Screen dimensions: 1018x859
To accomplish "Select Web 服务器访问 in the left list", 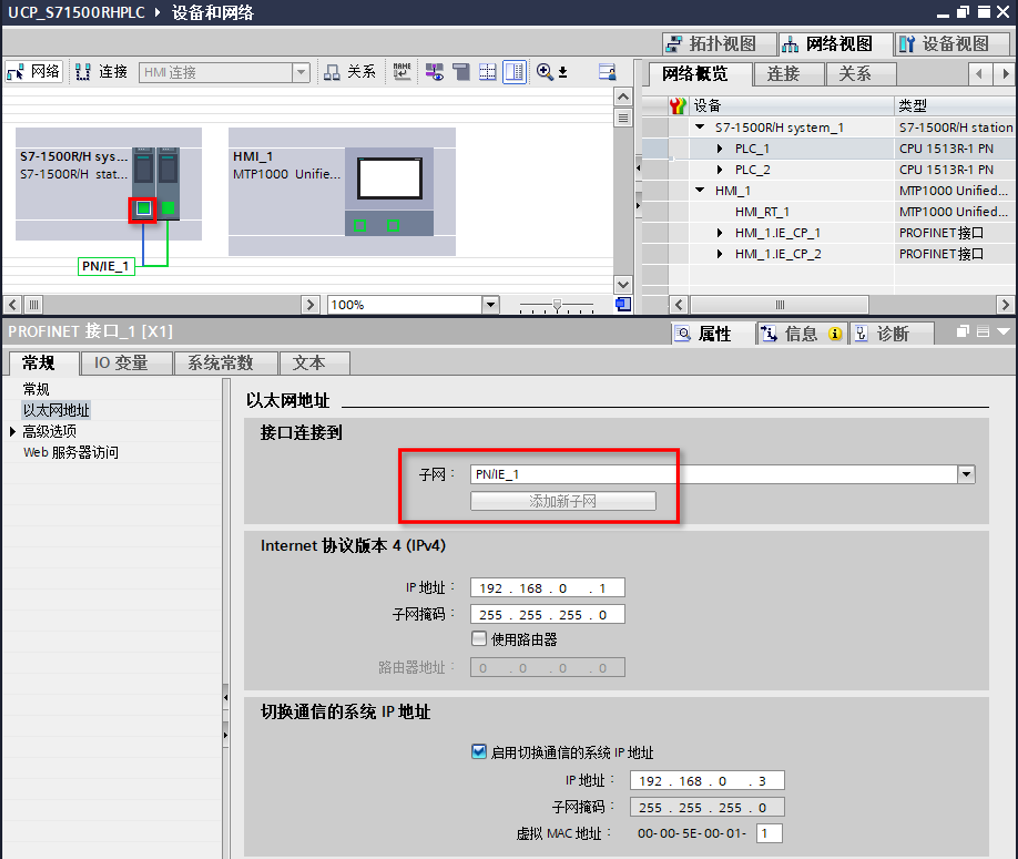I will (70, 453).
